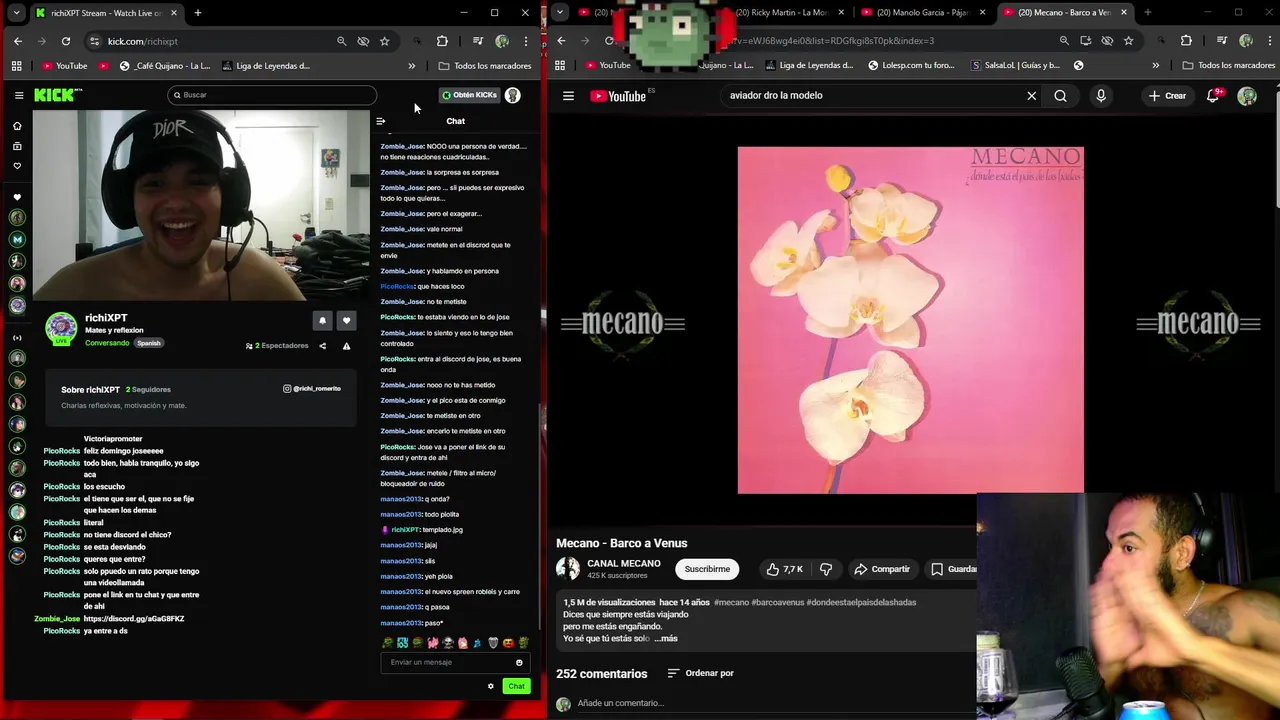Click the Obtén KICKs button
1280x720 pixels.
tap(469, 95)
